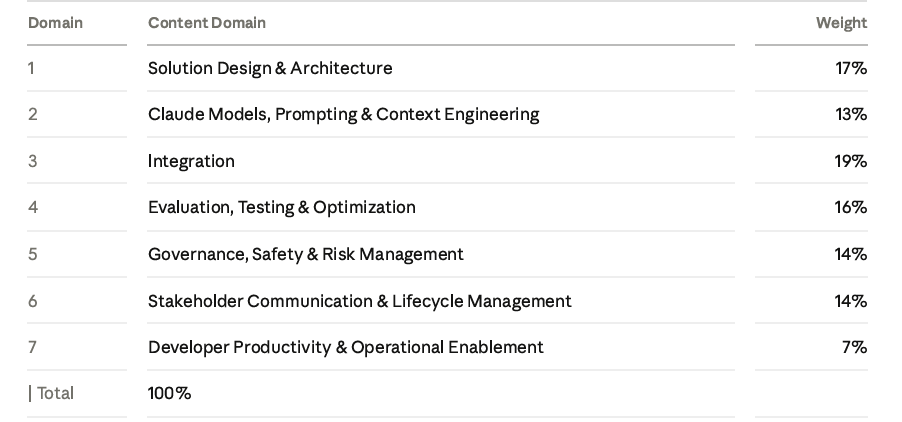The width and height of the screenshot is (902, 422).
Task: Click Developer Productivity & Operational Enablement
Action: [x=345, y=347]
